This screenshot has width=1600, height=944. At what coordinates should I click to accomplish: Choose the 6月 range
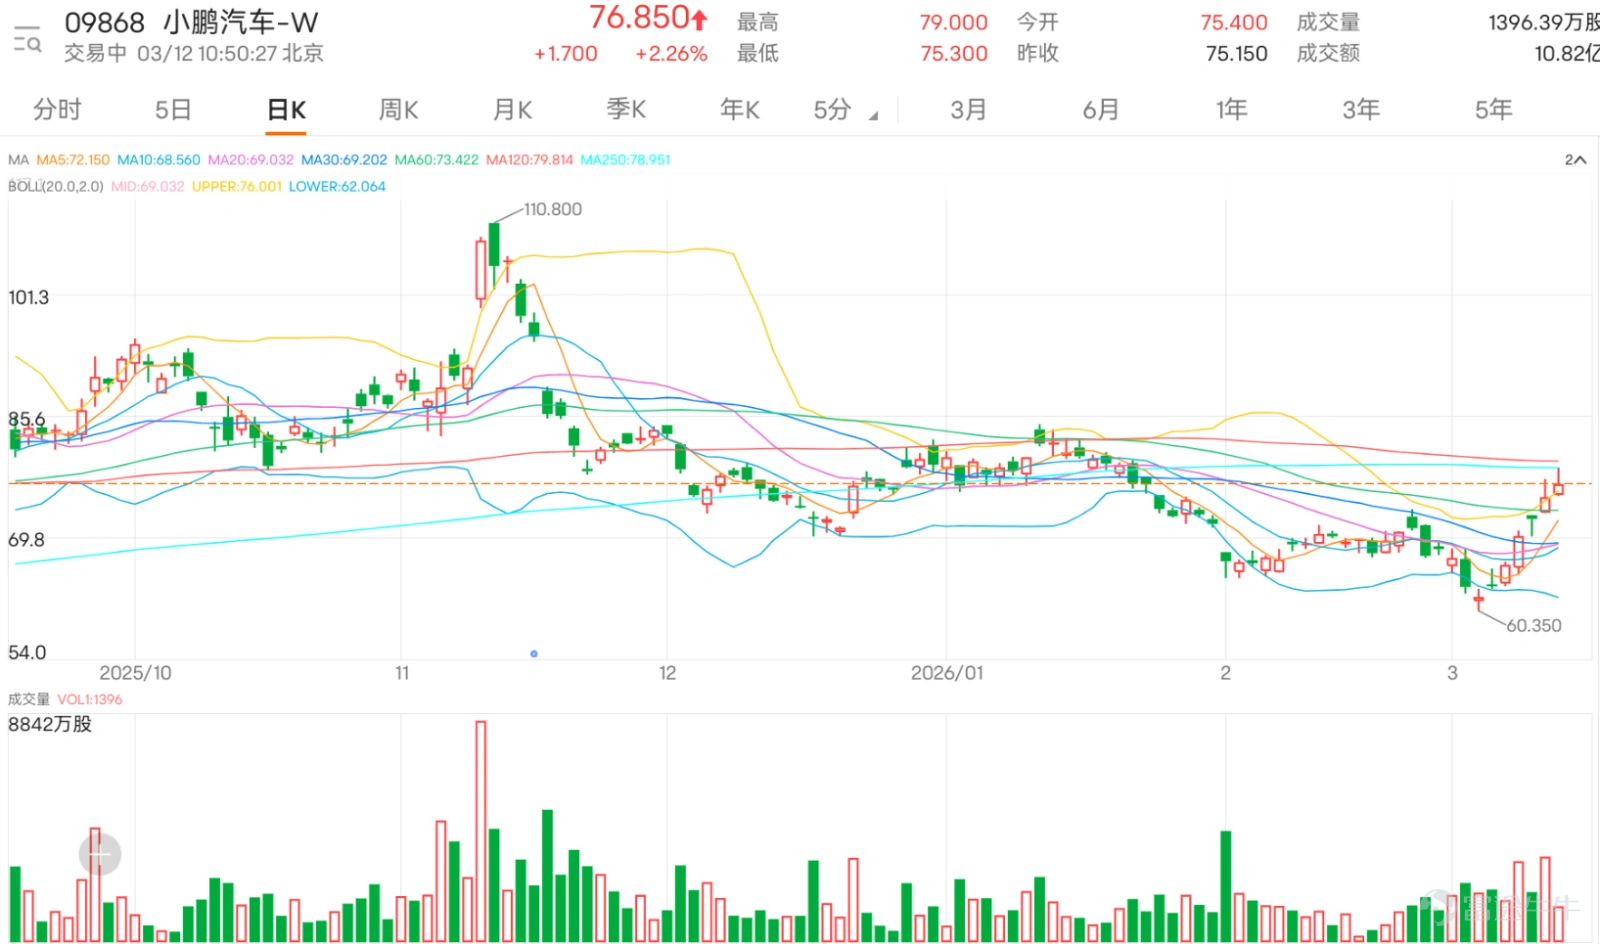tap(1100, 110)
